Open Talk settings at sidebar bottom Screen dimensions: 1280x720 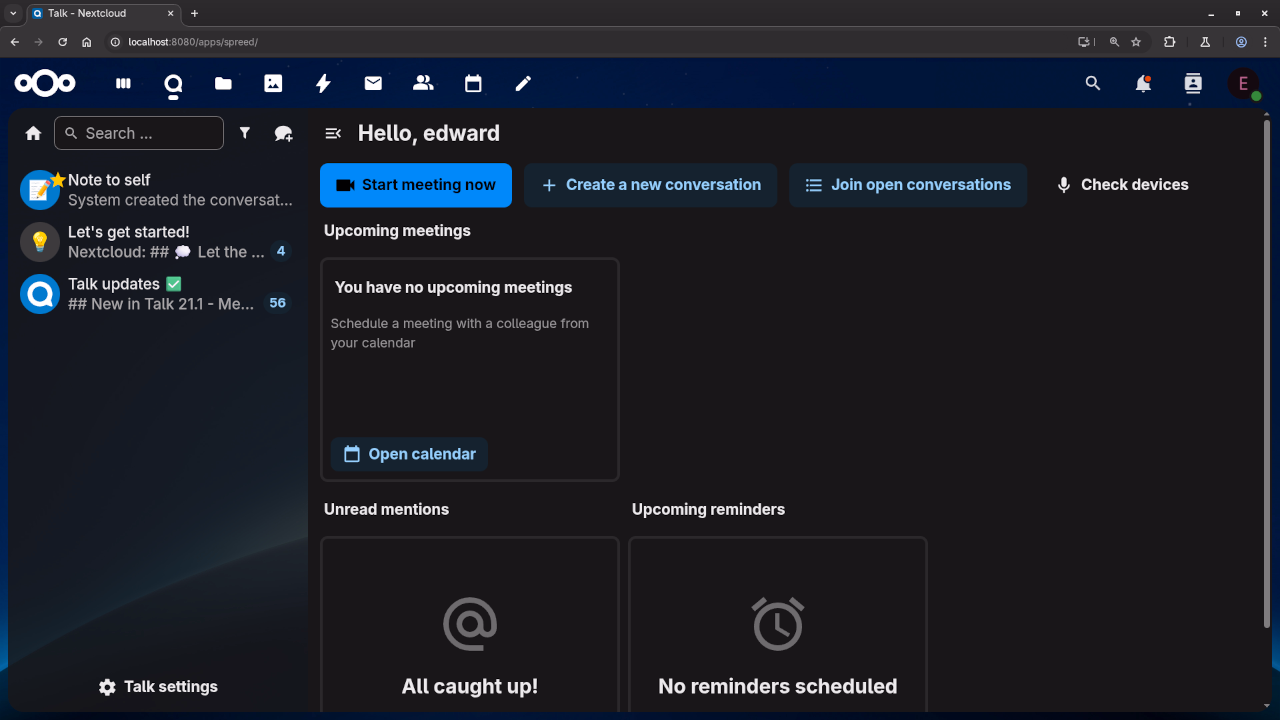158,687
